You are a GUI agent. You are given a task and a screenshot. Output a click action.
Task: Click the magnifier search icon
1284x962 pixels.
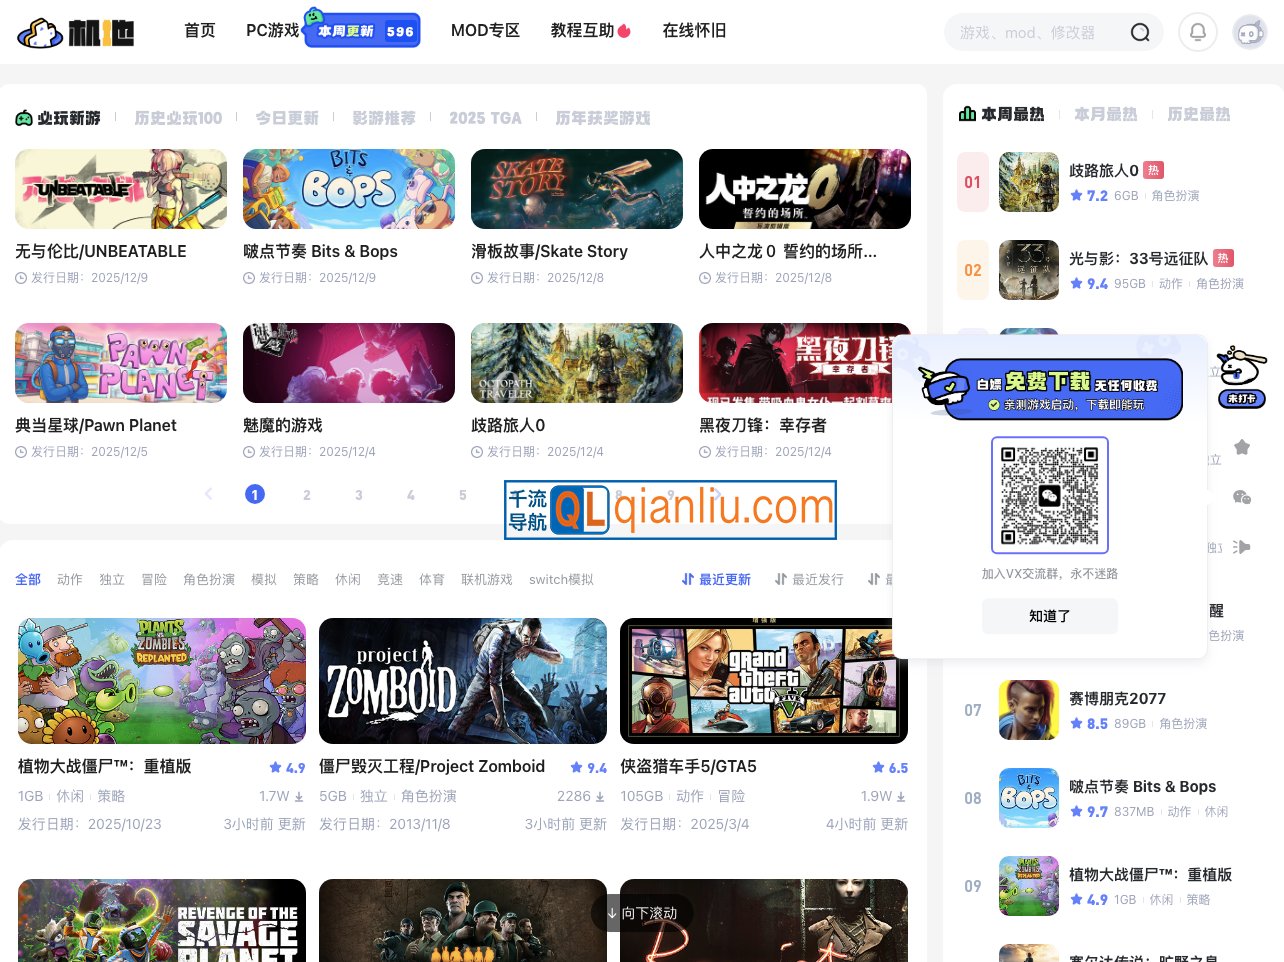(1139, 33)
